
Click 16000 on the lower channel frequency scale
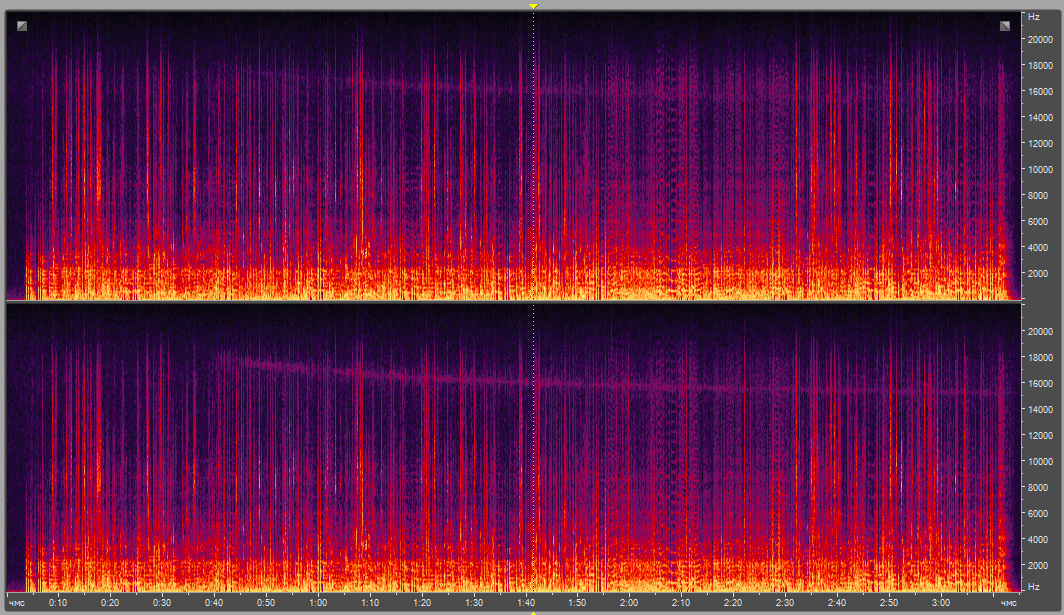pyautogui.click(x=1037, y=383)
